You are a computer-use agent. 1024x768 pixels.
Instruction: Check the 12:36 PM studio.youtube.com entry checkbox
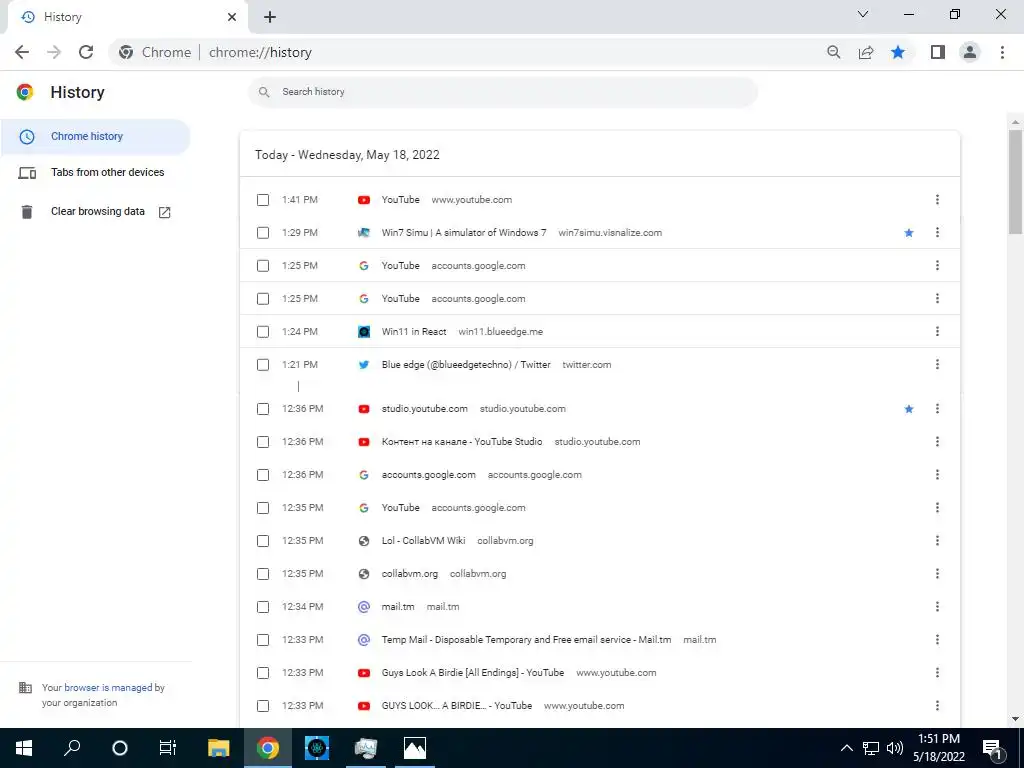(x=263, y=409)
